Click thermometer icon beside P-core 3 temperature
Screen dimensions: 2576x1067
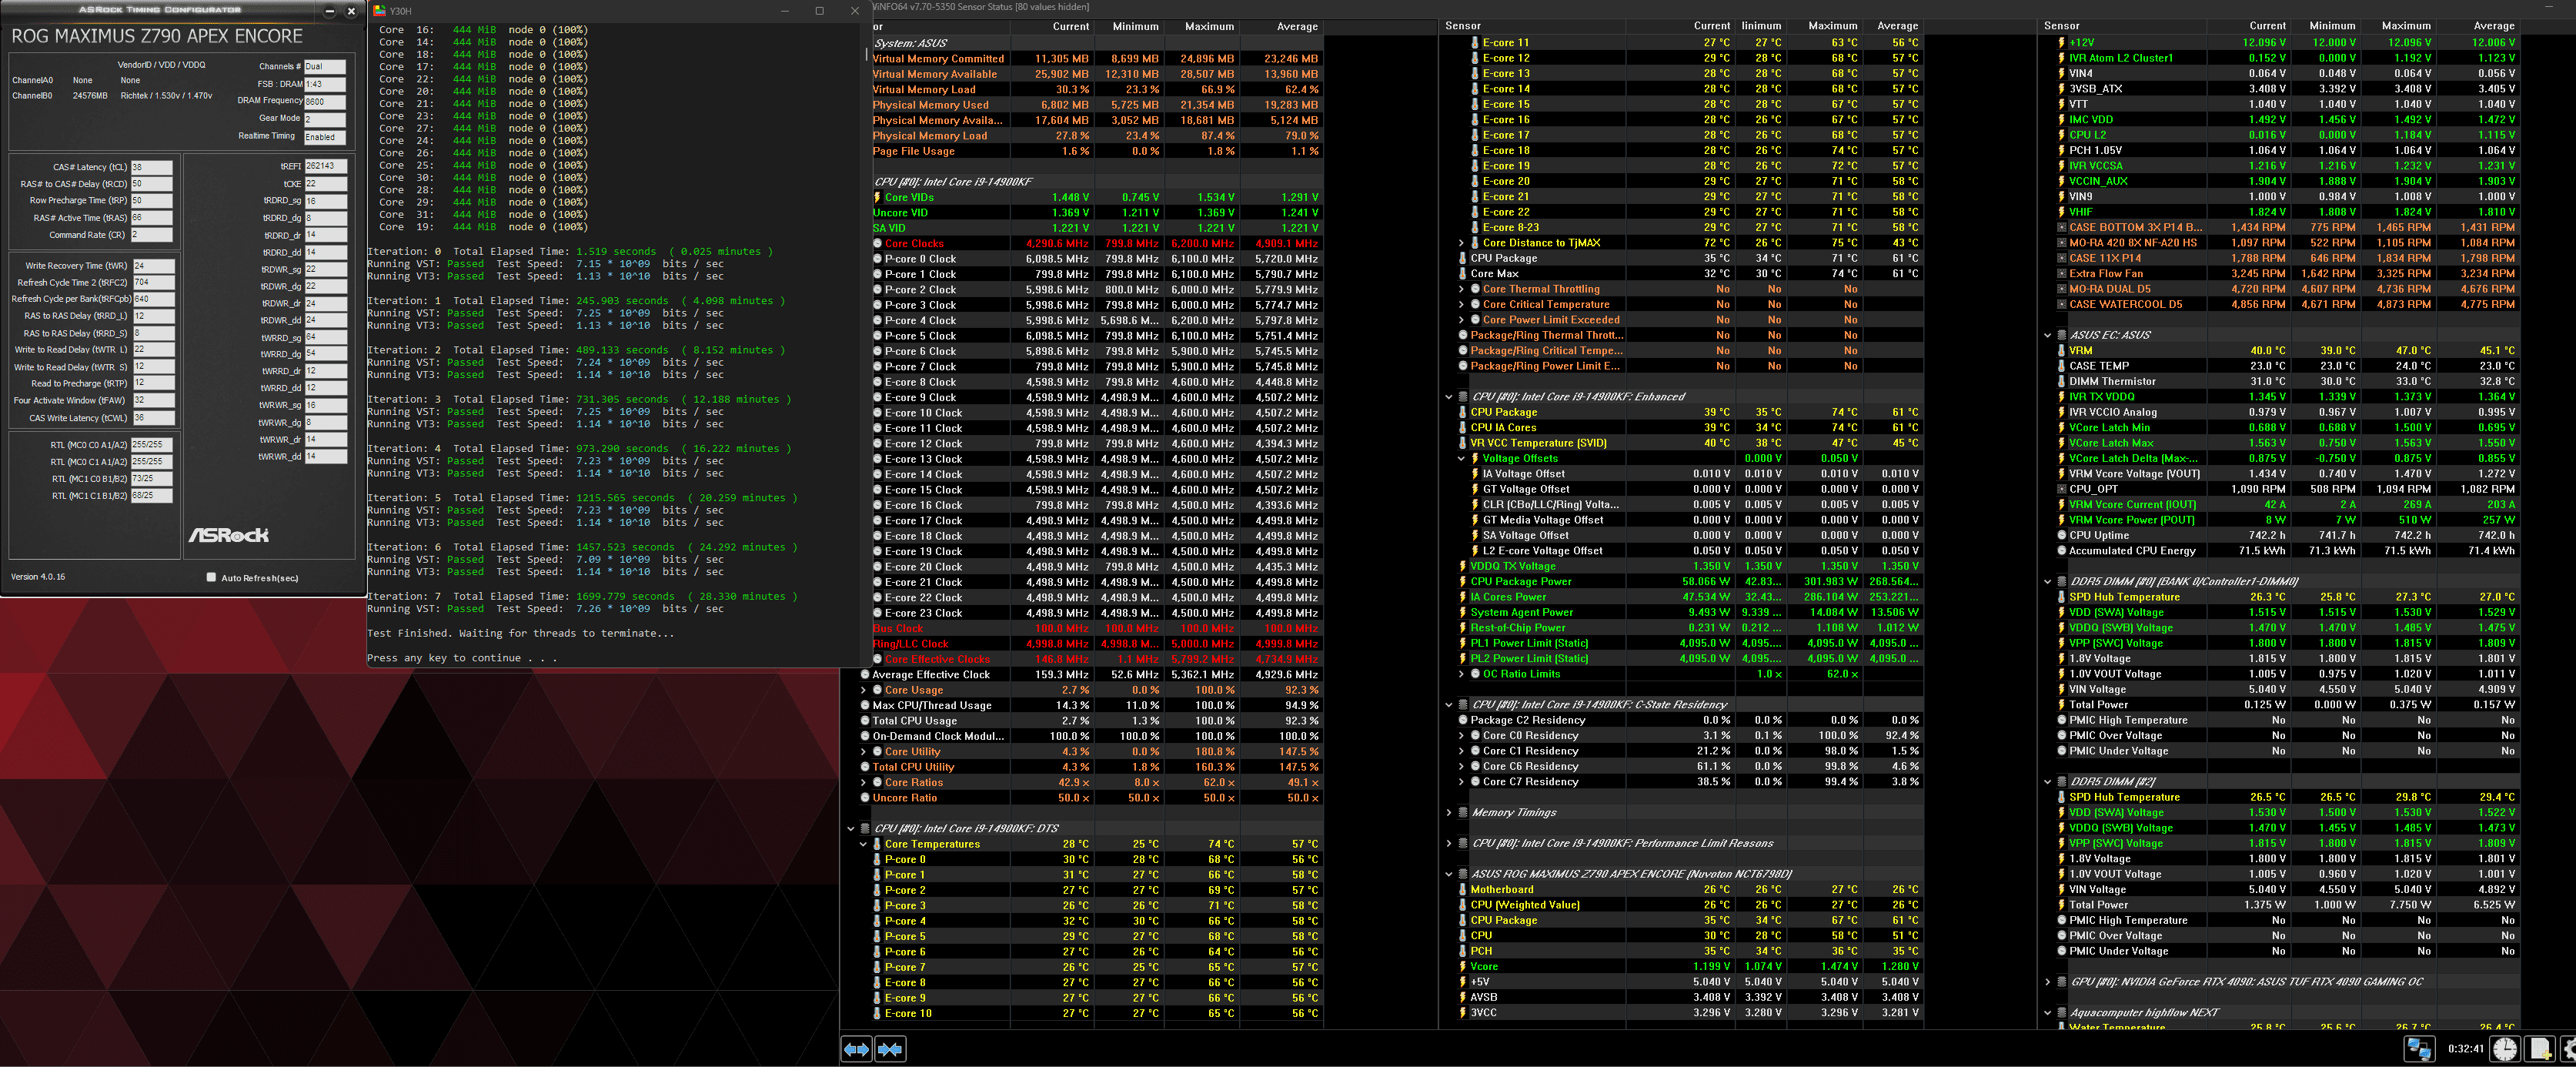[878, 906]
